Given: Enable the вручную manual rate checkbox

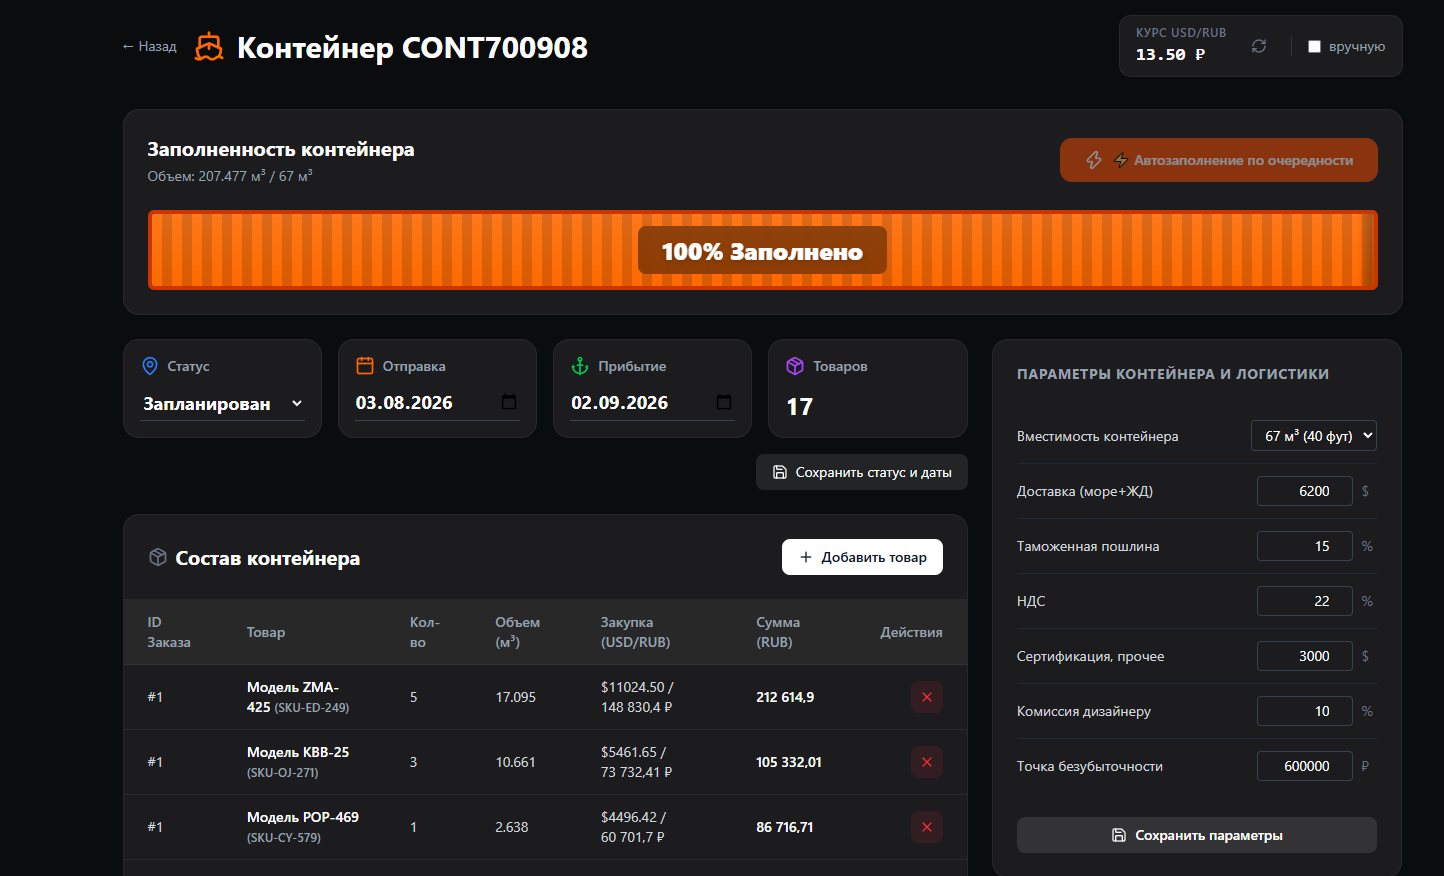Looking at the screenshot, I should click(x=1314, y=46).
